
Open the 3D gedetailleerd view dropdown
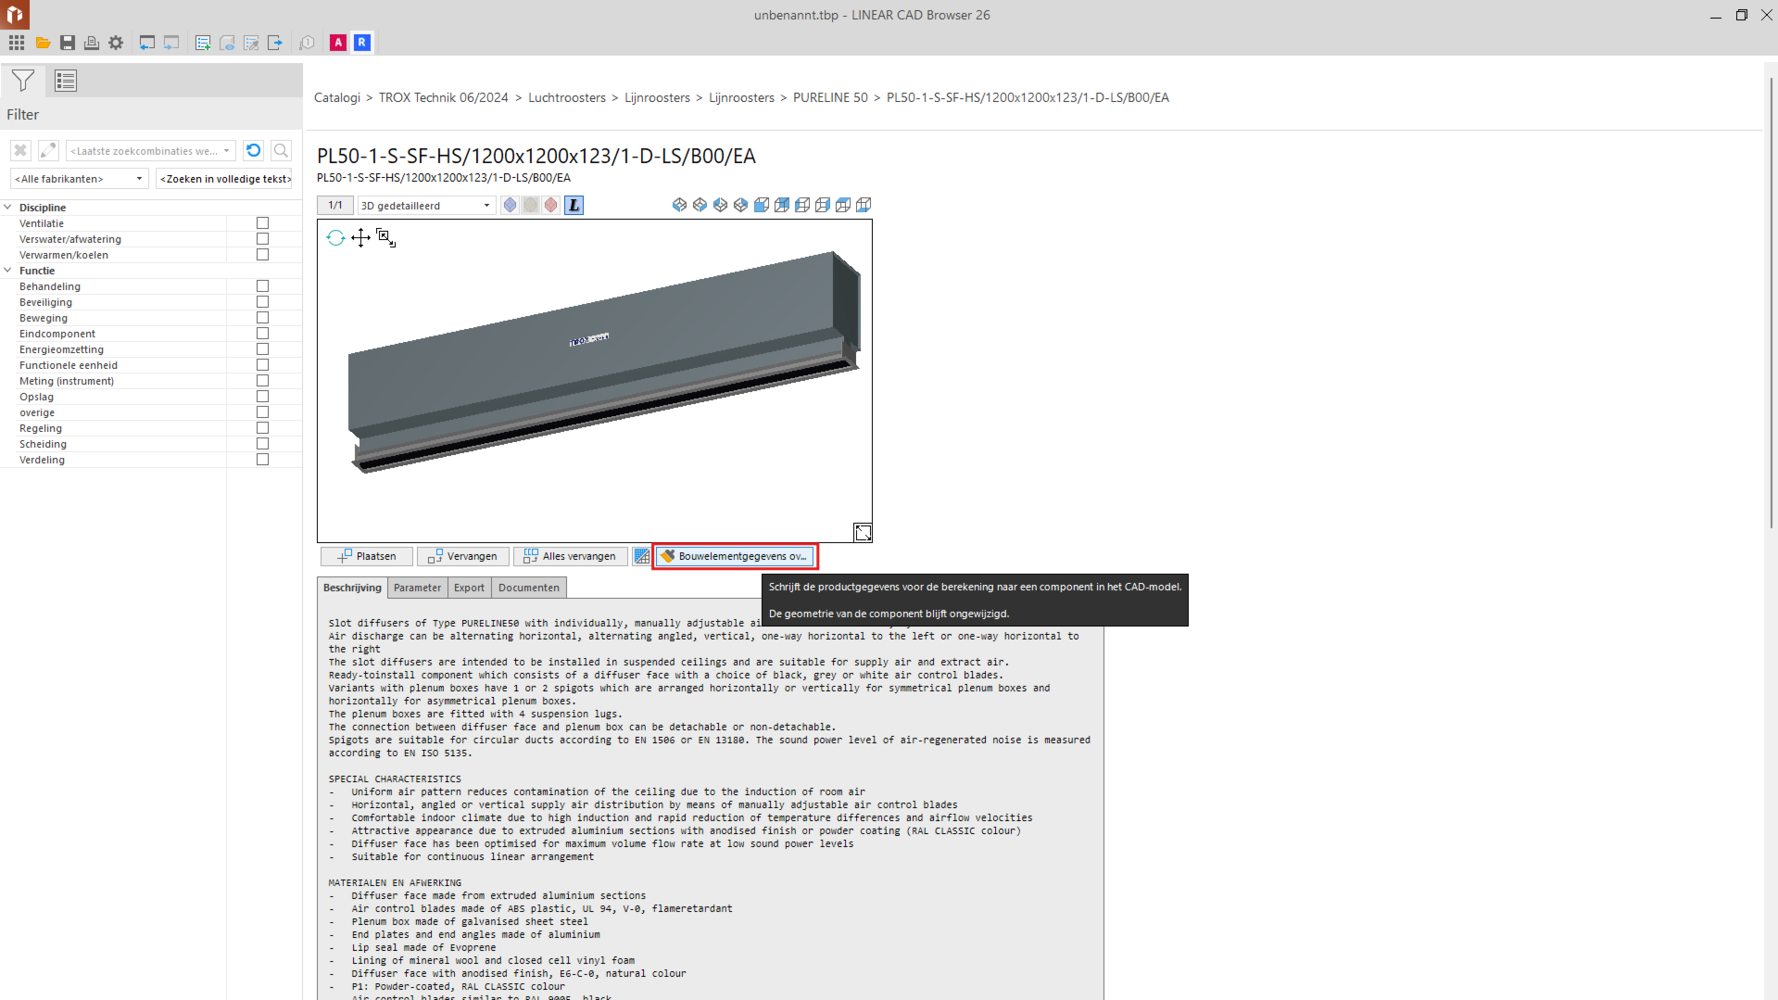pos(425,205)
